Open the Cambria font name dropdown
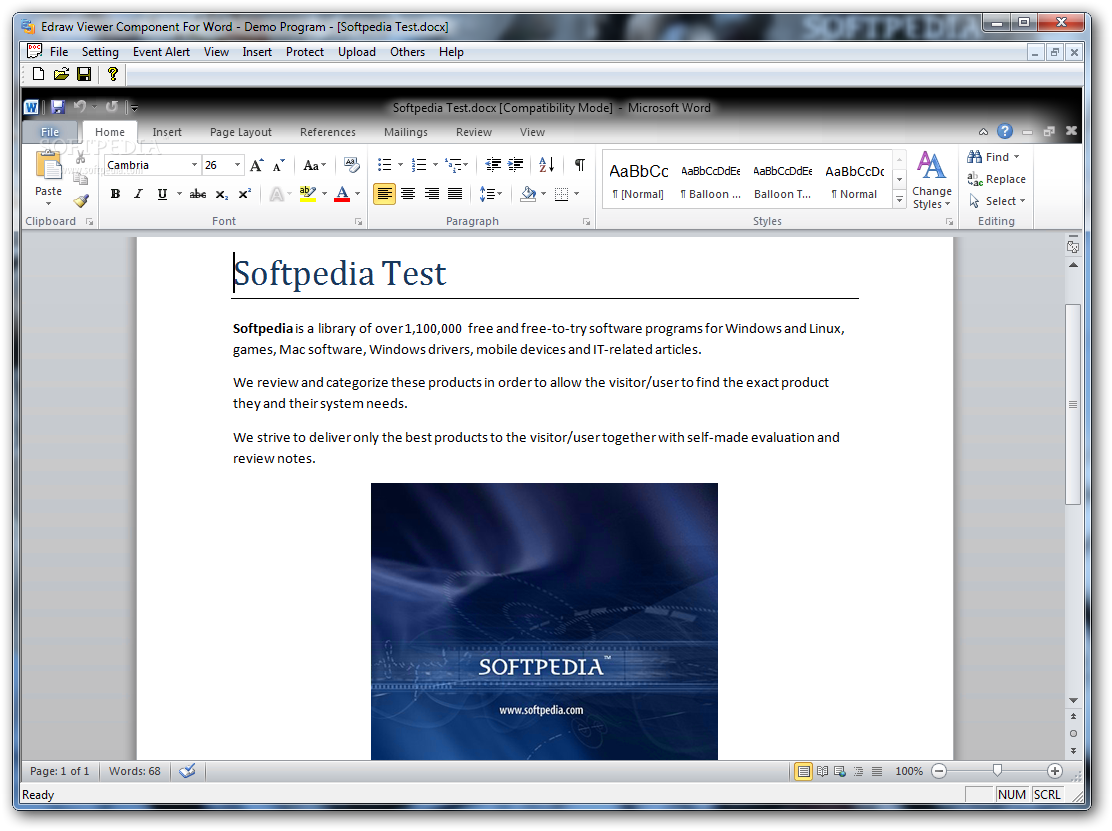The height and width of the screenshot is (831, 1112). [194, 165]
